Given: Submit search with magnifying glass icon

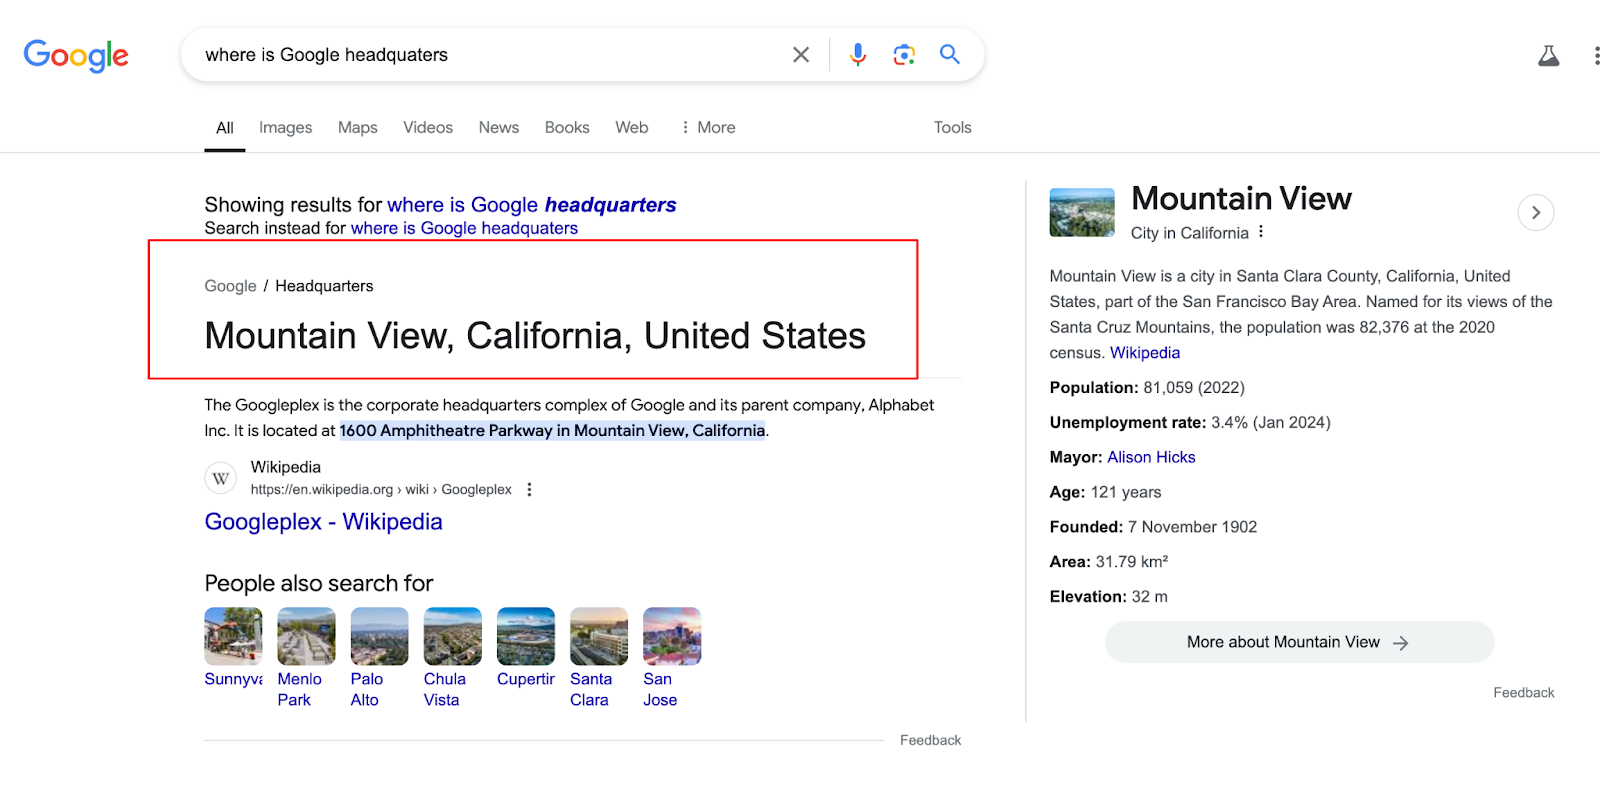Looking at the screenshot, I should (x=950, y=55).
